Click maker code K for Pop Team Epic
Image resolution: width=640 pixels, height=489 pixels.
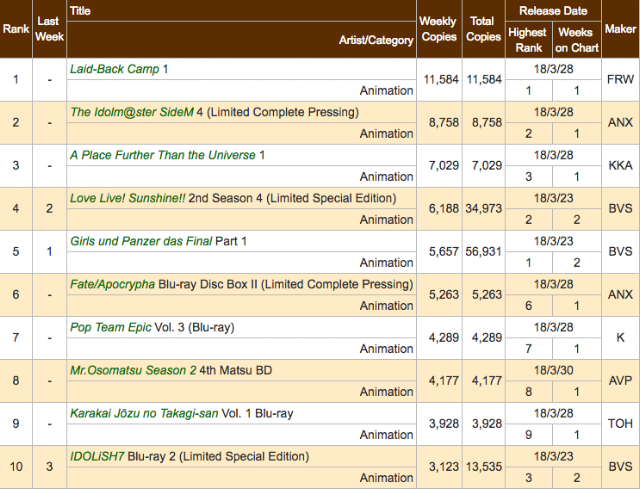point(620,338)
